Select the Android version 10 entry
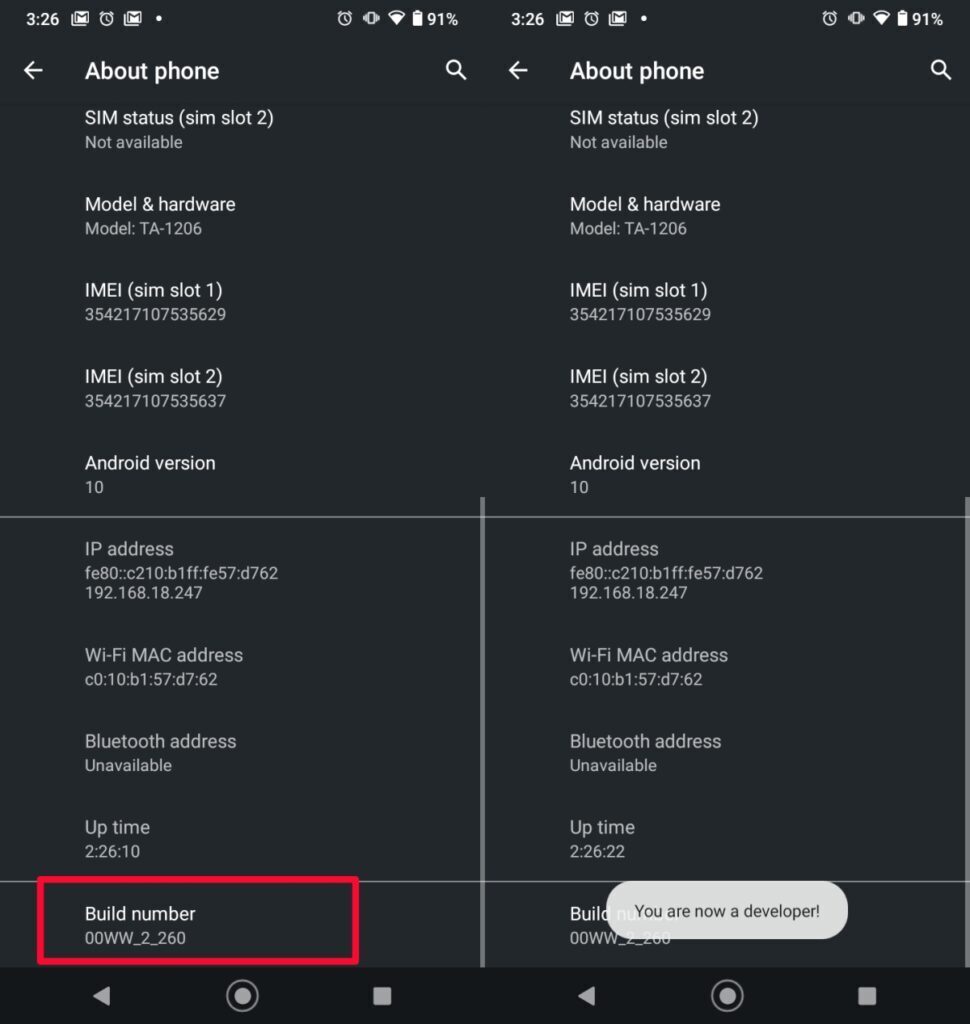Viewport: 970px width, 1024px height. [x=150, y=474]
